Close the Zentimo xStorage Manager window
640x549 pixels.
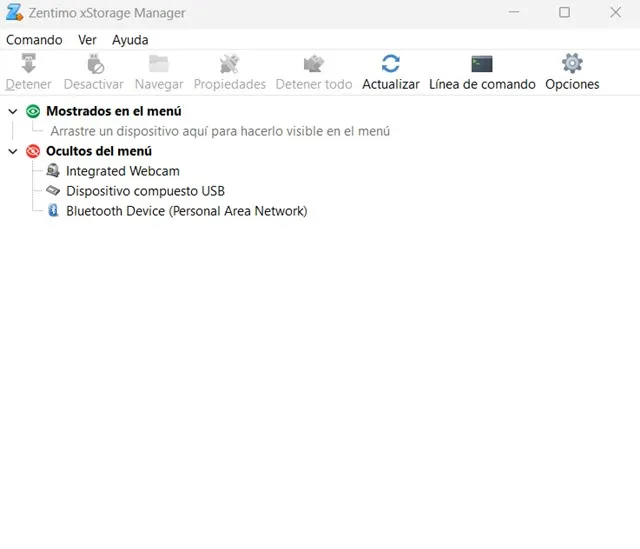616,12
